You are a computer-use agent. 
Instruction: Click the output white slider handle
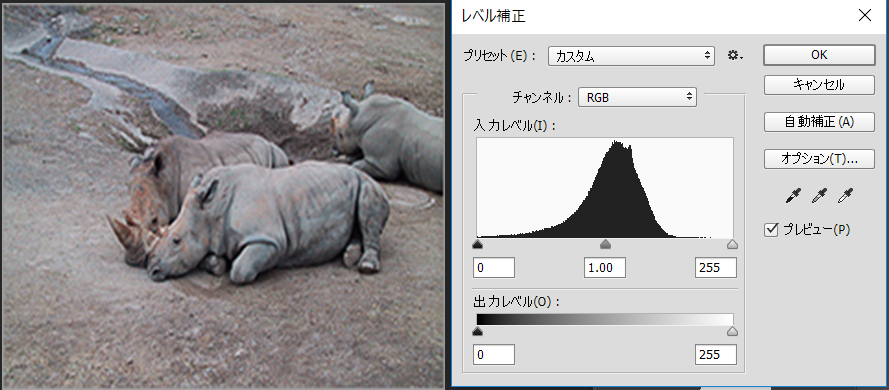(733, 331)
